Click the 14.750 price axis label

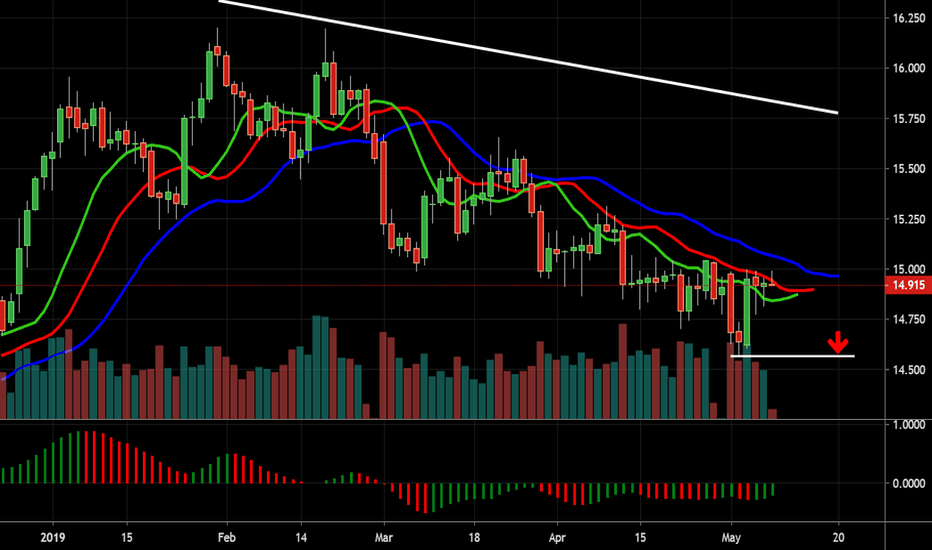[x=909, y=319]
